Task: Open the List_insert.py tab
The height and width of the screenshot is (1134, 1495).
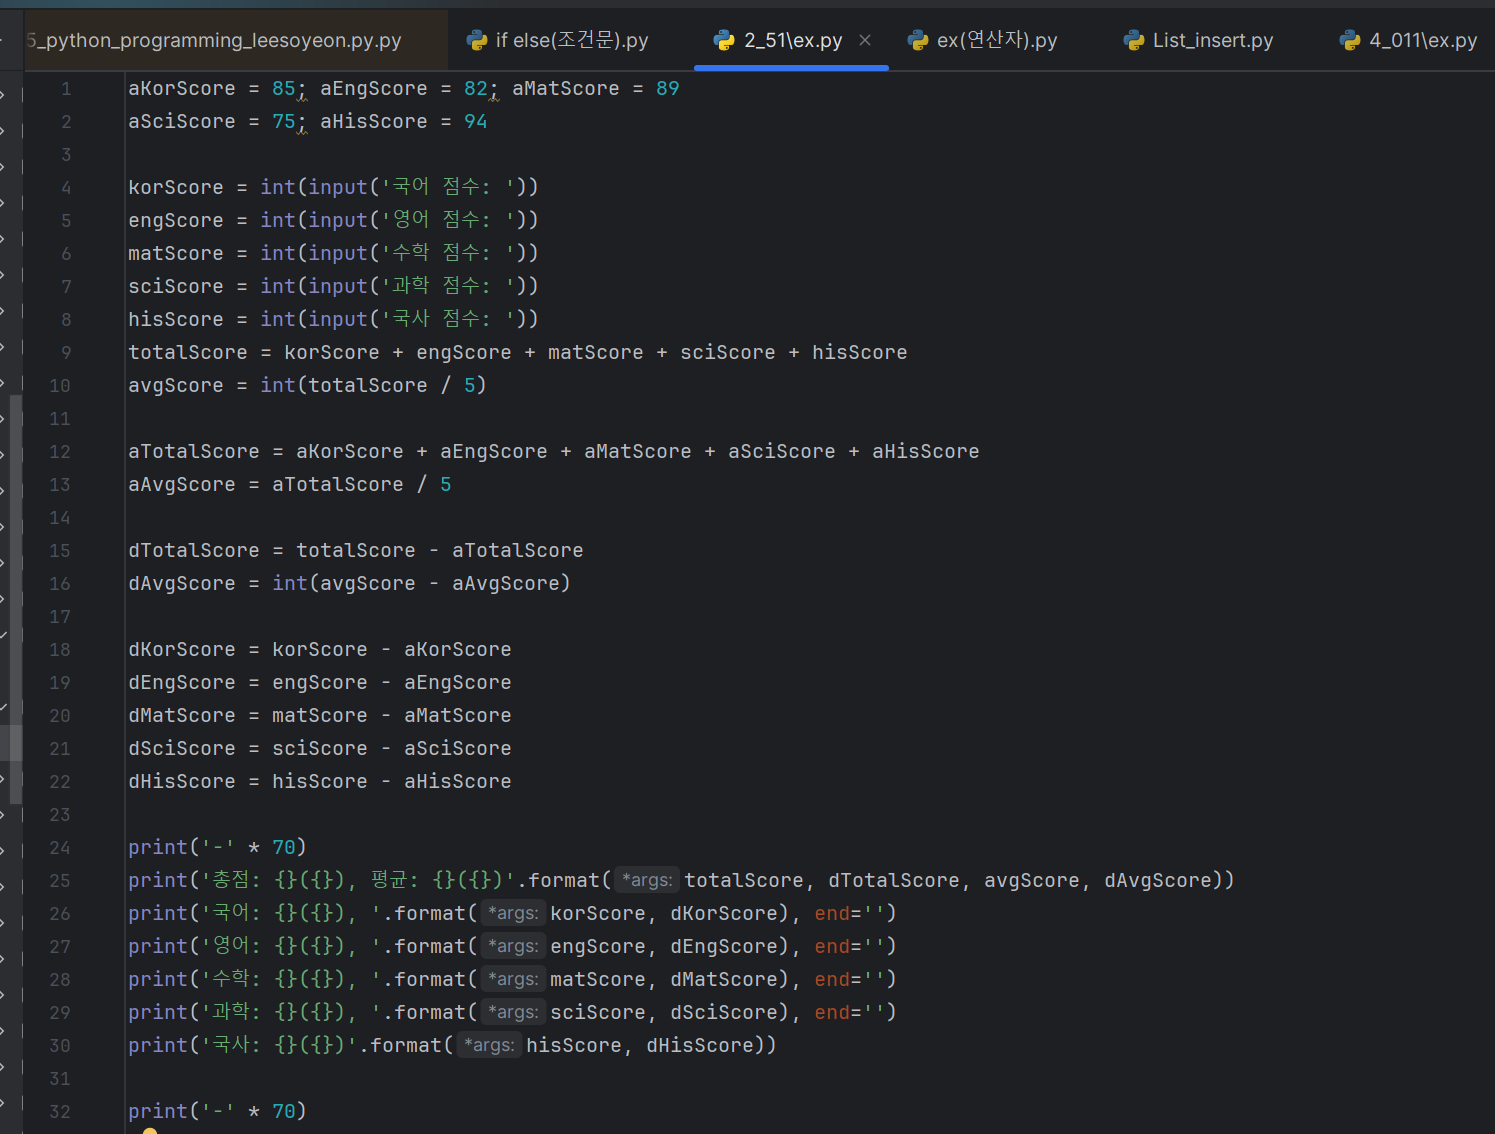Action: click(x=1199, y=40)
